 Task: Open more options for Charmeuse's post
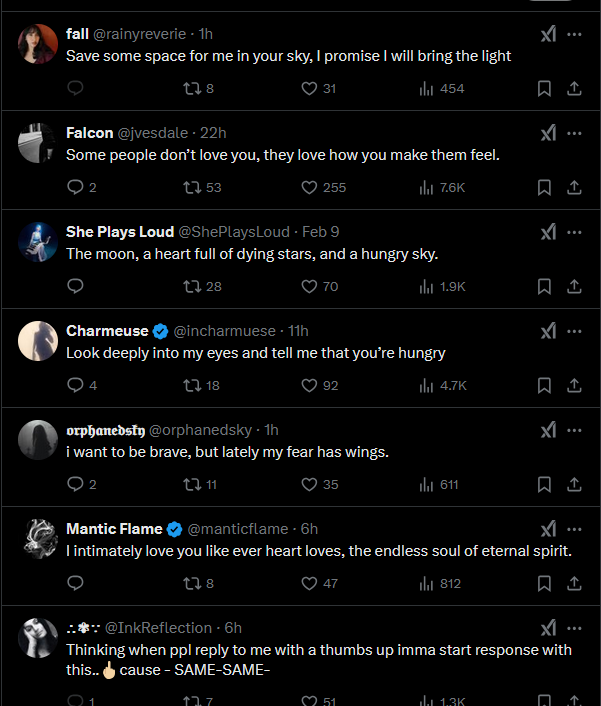(x=574, y=331)
